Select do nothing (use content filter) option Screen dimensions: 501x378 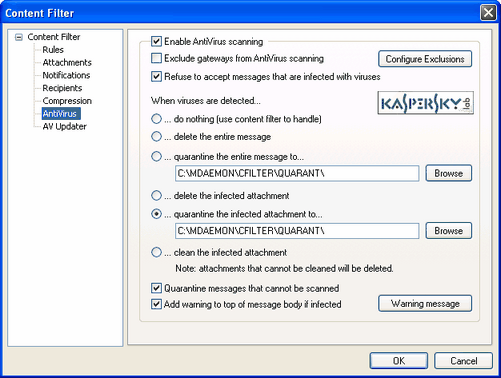pos(156,119)
